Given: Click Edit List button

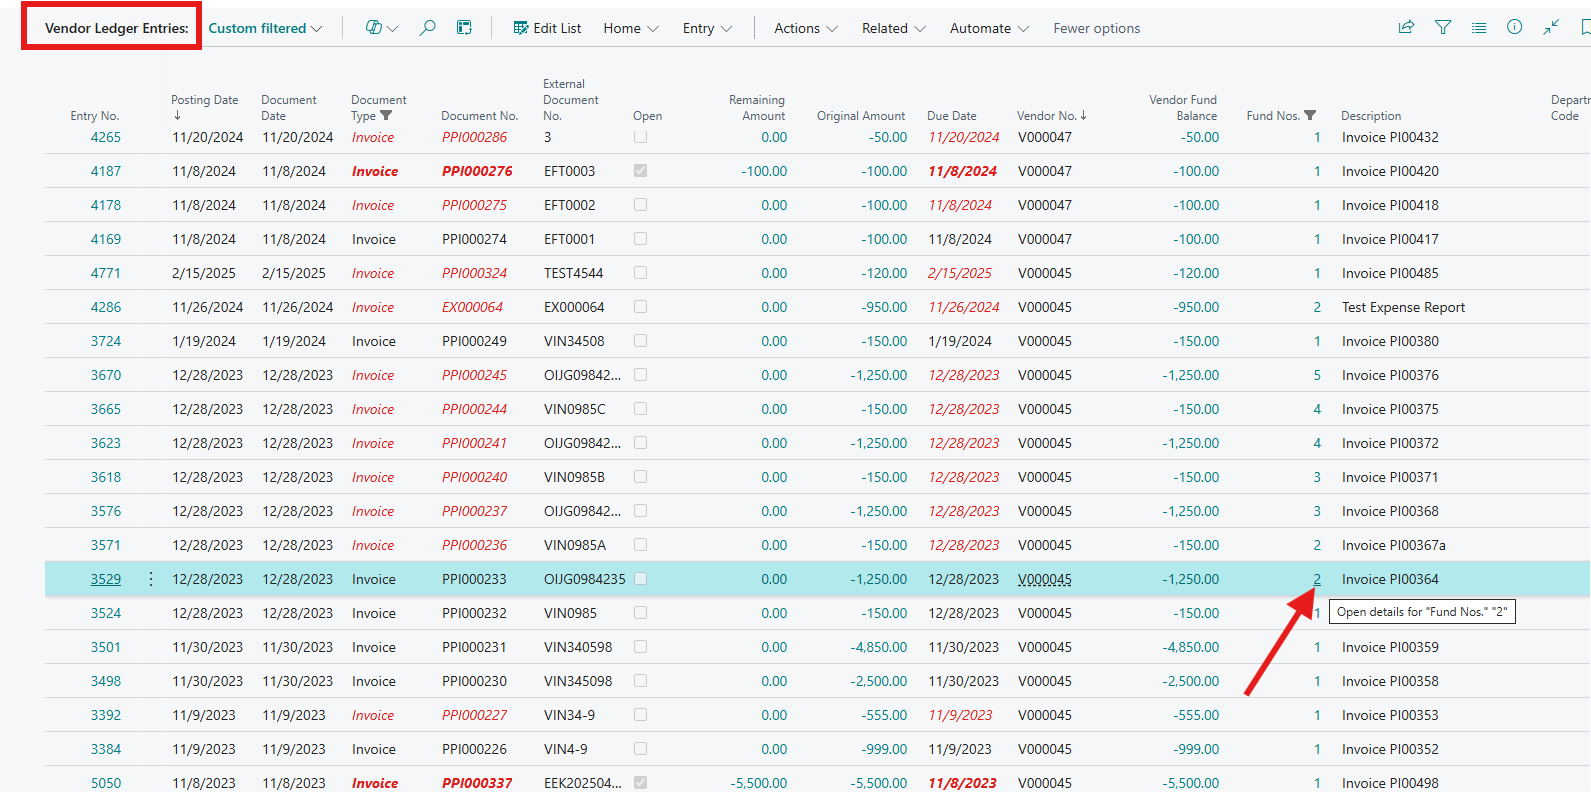Looking at the screenshot, I should [547, 28].
